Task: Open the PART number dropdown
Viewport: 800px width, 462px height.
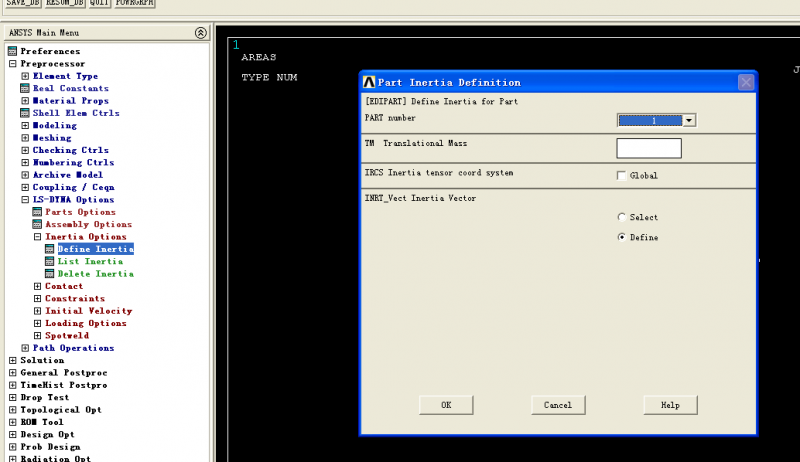Action: pos(689,121)
